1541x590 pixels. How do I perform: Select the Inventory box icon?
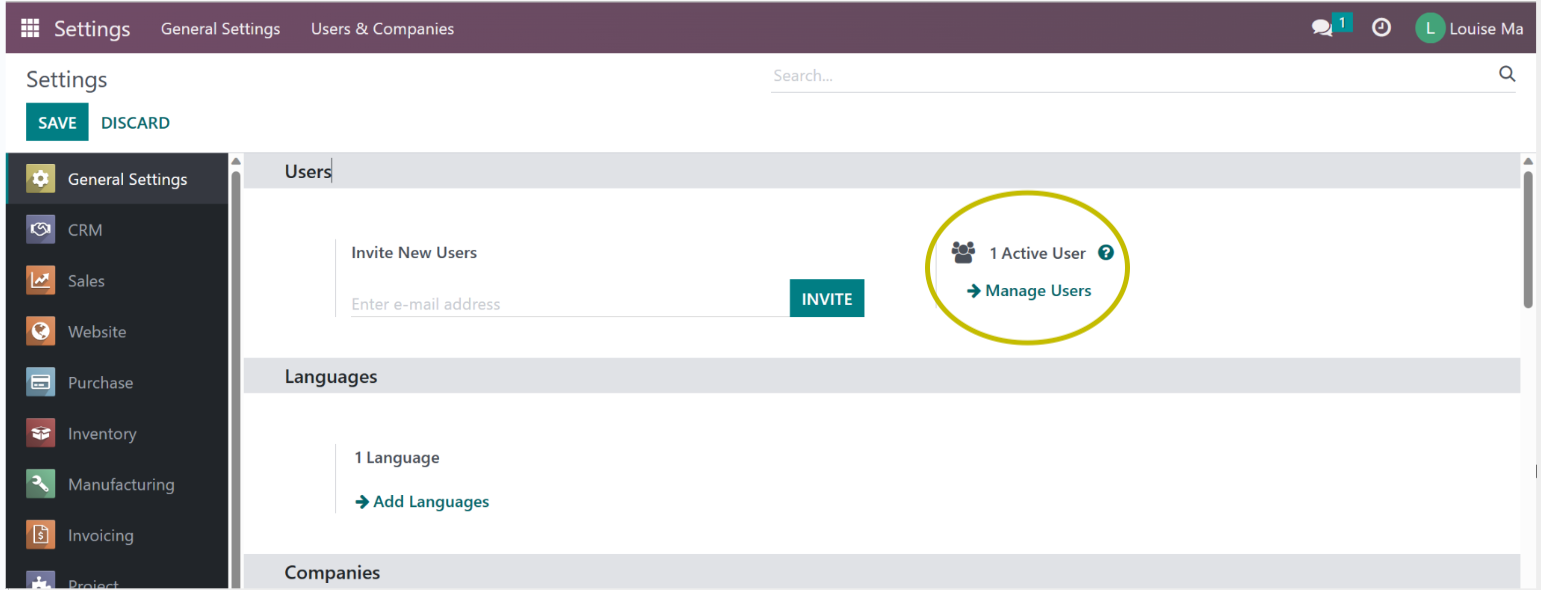click(41, 434)
